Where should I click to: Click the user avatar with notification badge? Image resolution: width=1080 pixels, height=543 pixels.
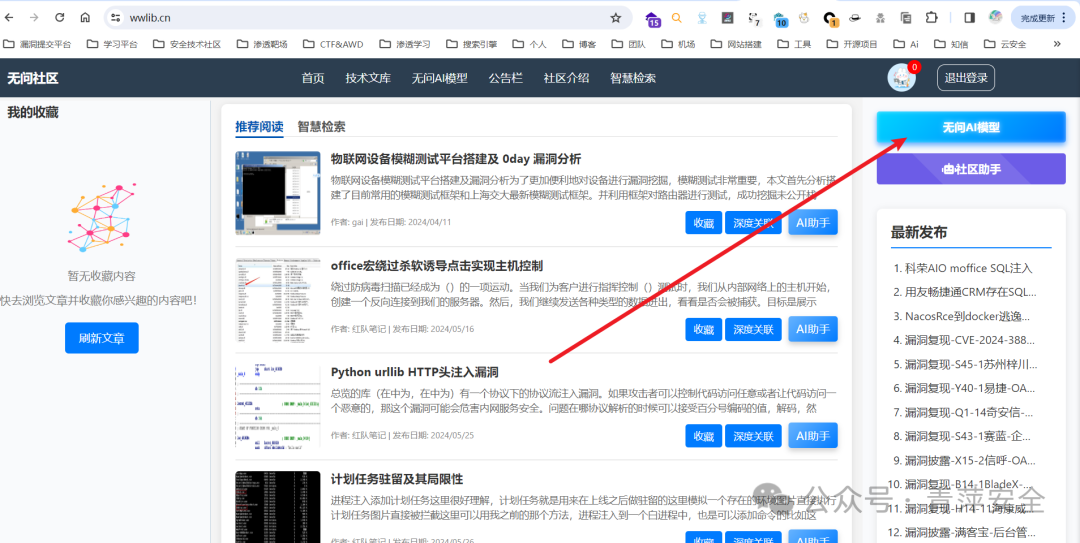click(x=902, y=77)
